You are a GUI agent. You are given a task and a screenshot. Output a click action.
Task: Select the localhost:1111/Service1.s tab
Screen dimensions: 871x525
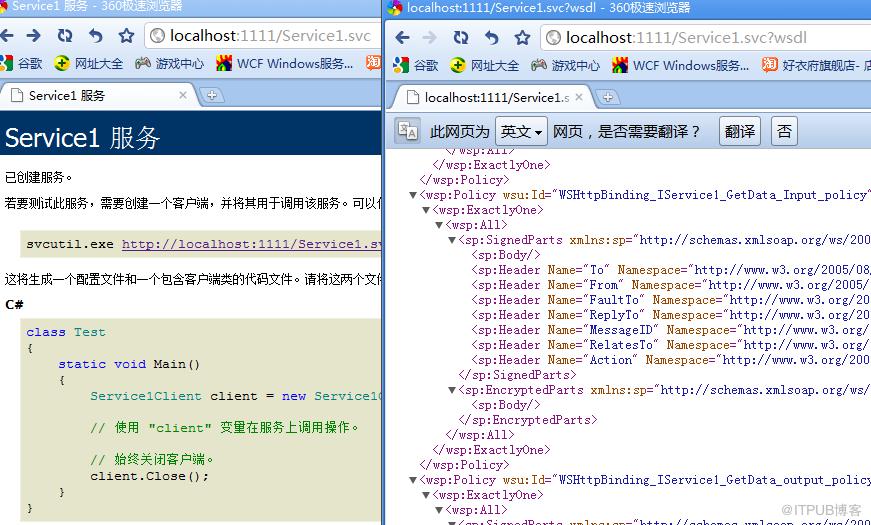(494, 97)
